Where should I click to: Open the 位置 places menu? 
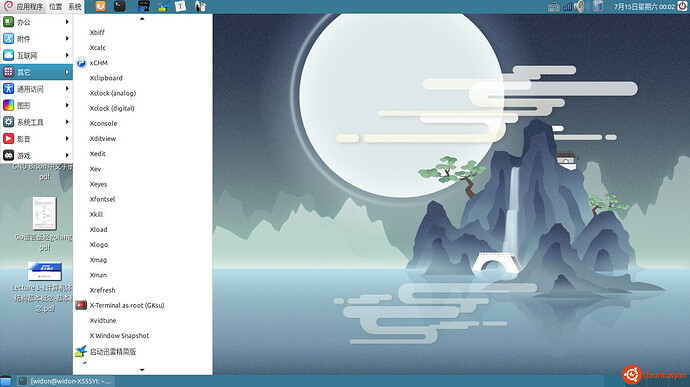point(55,6)
